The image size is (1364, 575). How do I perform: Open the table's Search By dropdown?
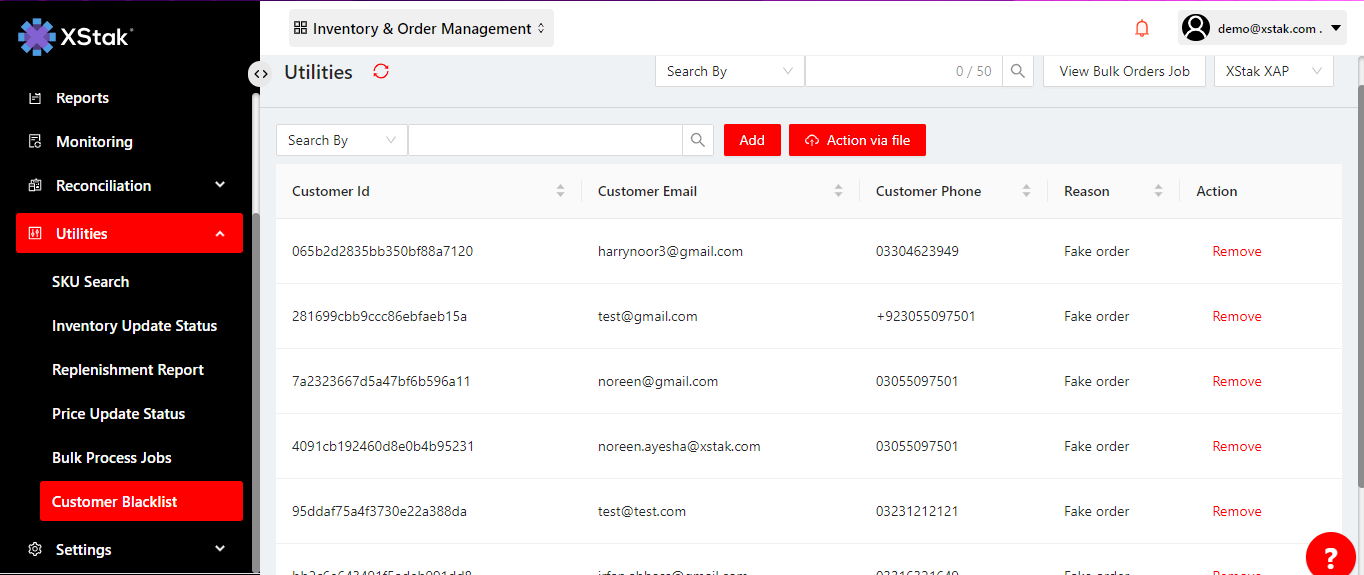(341, 140)
